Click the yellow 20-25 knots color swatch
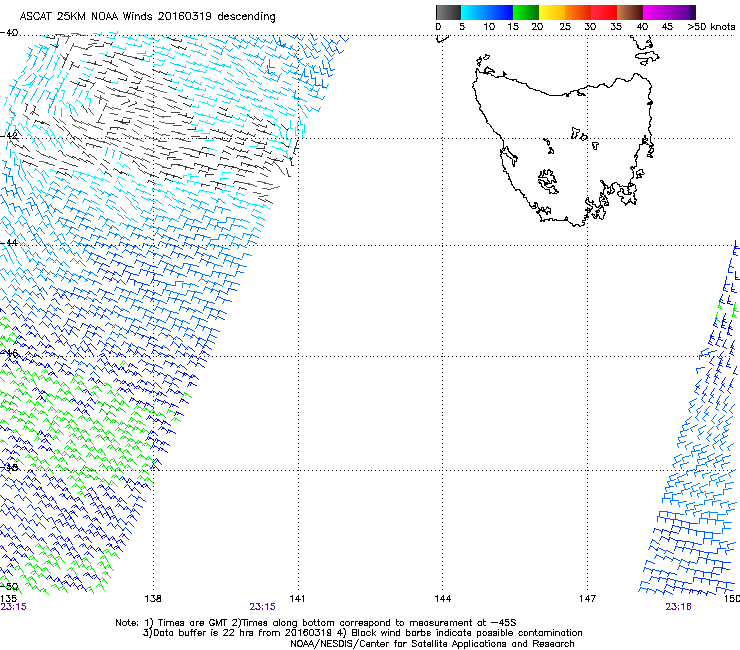The image size is (740, 650). click(552, 12)
